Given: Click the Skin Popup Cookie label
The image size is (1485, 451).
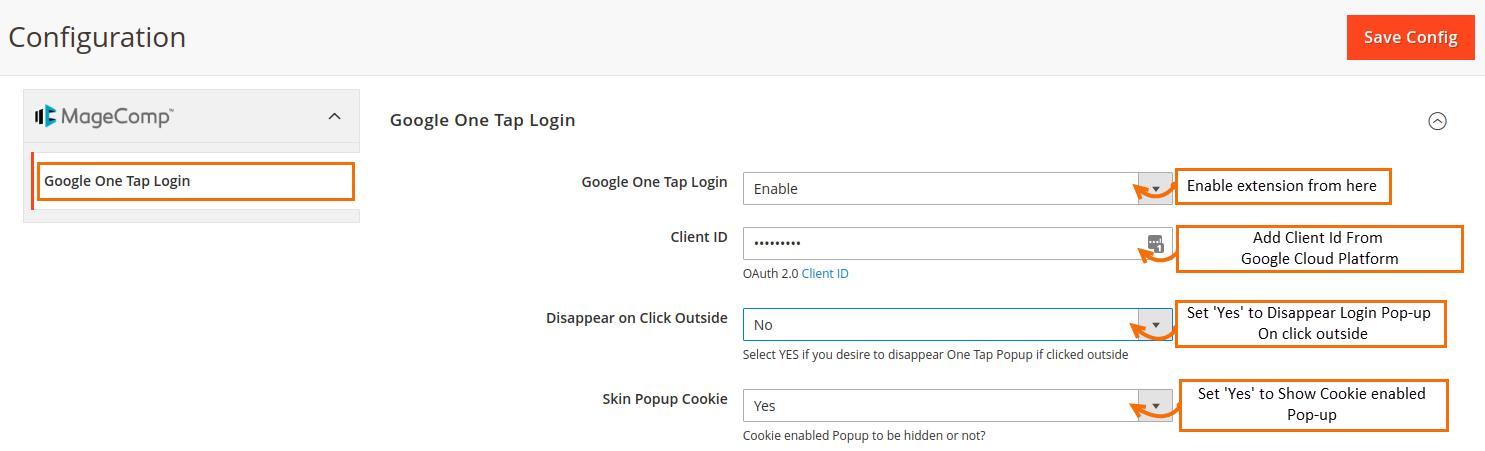Looking at the screenshot, I should pyautogui.click(x=665, y=398).
